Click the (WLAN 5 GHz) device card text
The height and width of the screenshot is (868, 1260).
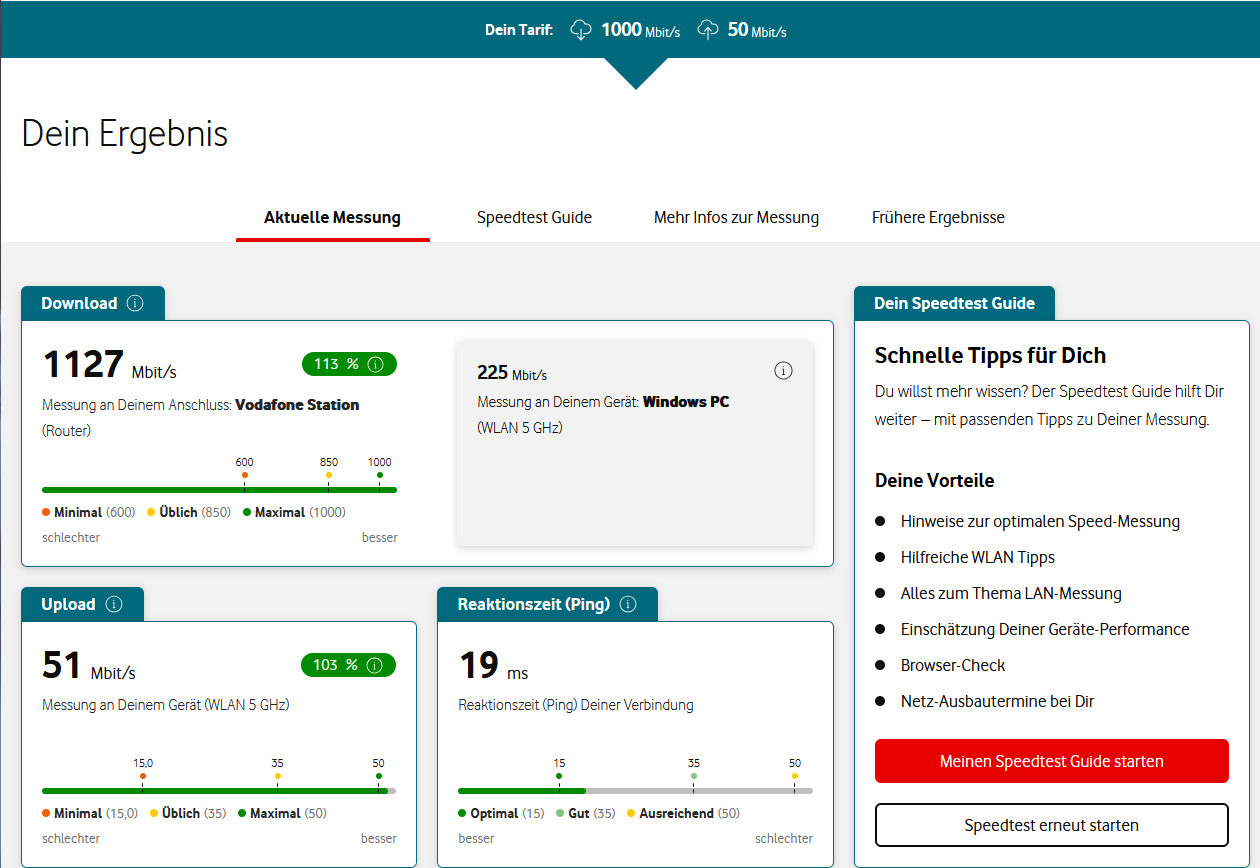click(520, 428)
